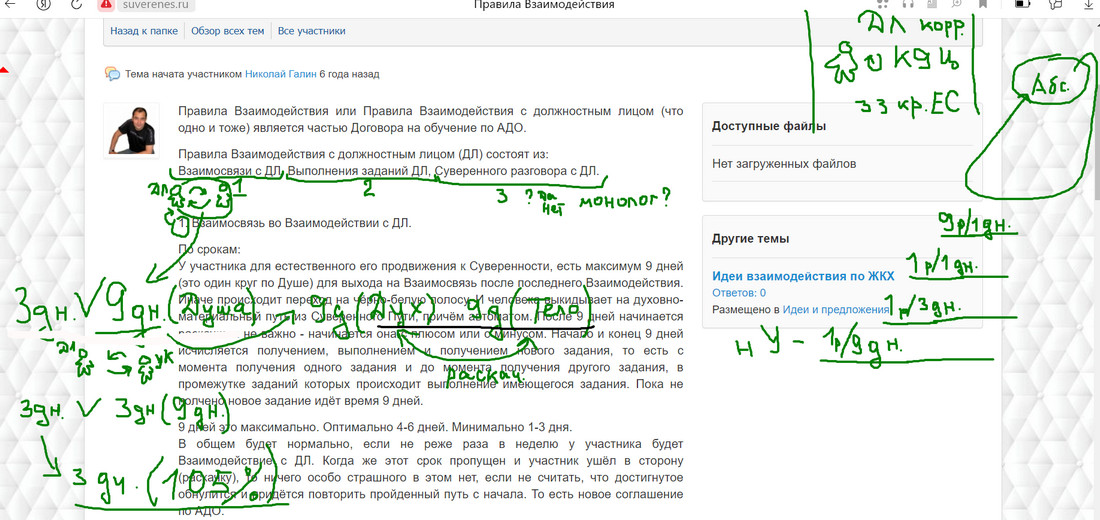Click the red up arrow at left edge
This screenshot has width=1100, height=520.
[4, 70]
